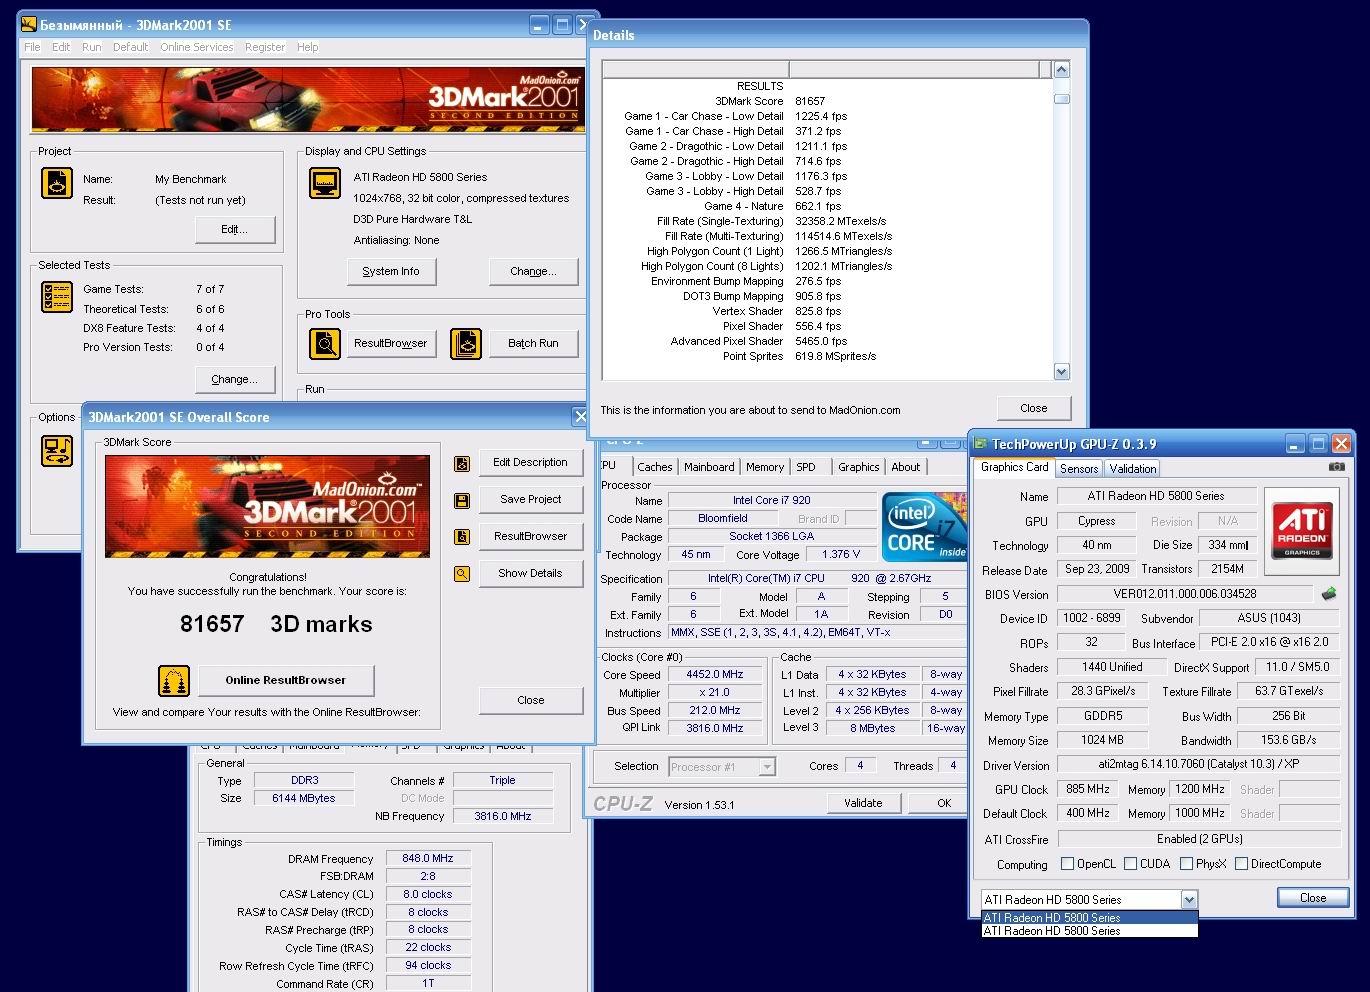Screen dimensions: 1370x992
Task: Click the Edit... button in Project section
Action: (x=234, y=229)
